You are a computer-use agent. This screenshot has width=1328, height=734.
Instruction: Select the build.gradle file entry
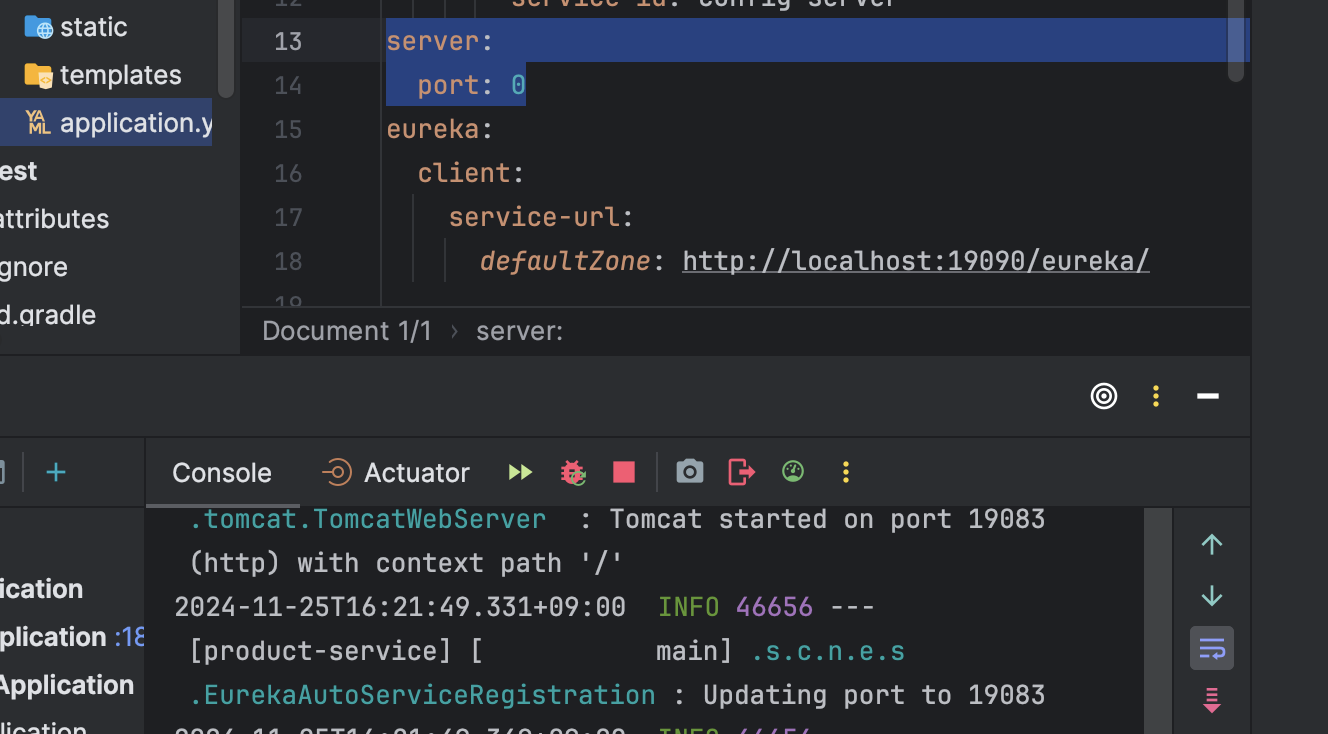coord(48,315)
